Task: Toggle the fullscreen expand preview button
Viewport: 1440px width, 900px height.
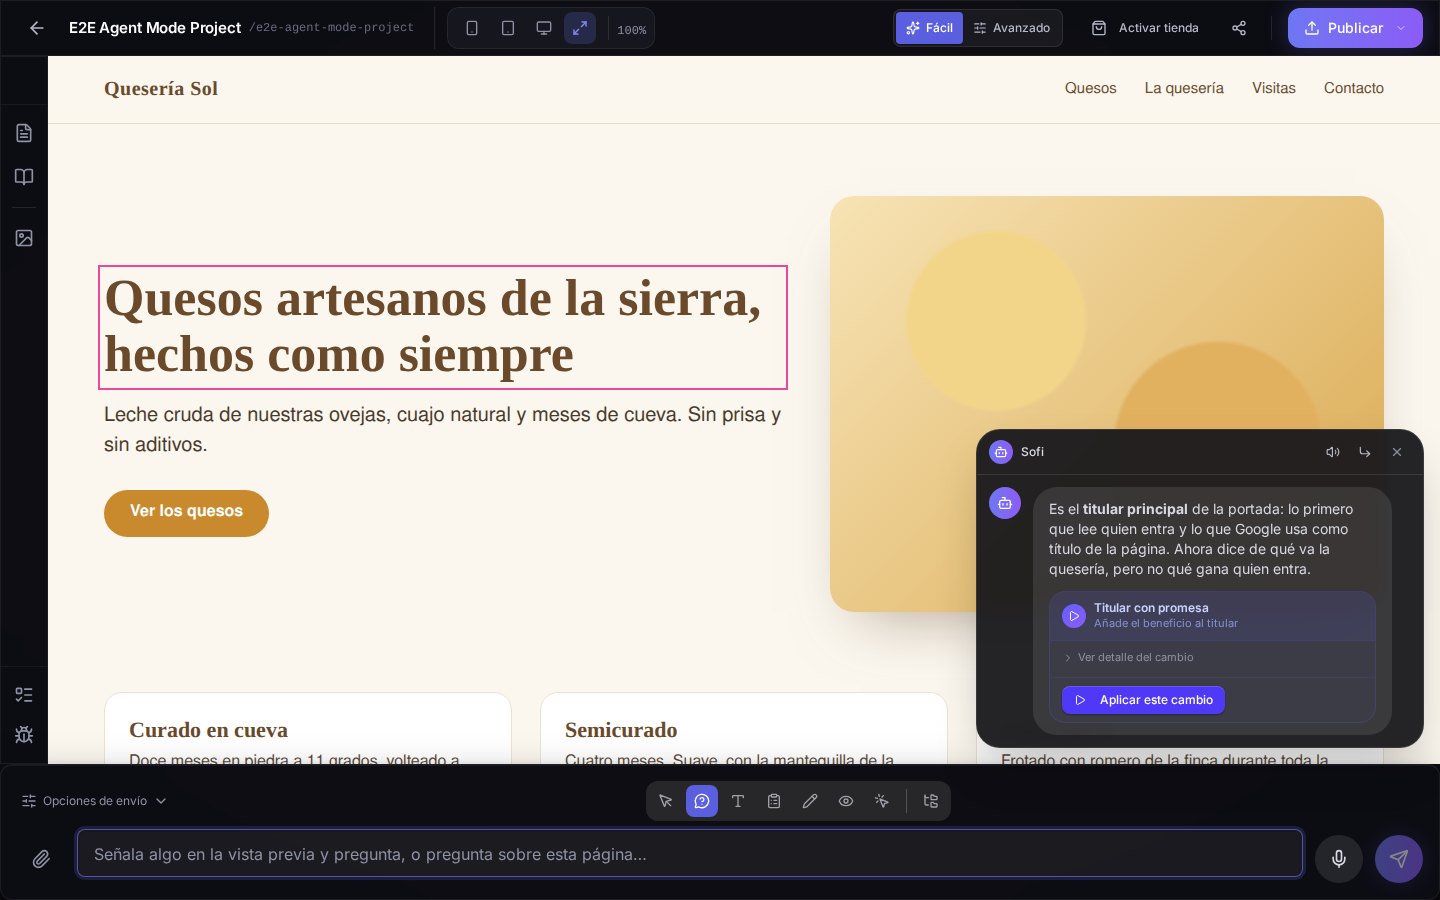Action: (580, 28)
